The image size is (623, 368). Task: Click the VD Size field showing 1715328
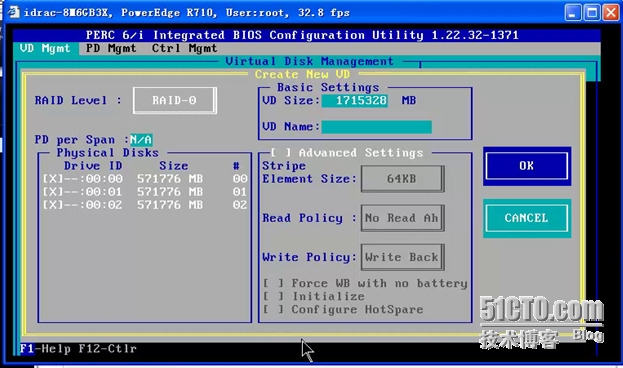(354, 101)
